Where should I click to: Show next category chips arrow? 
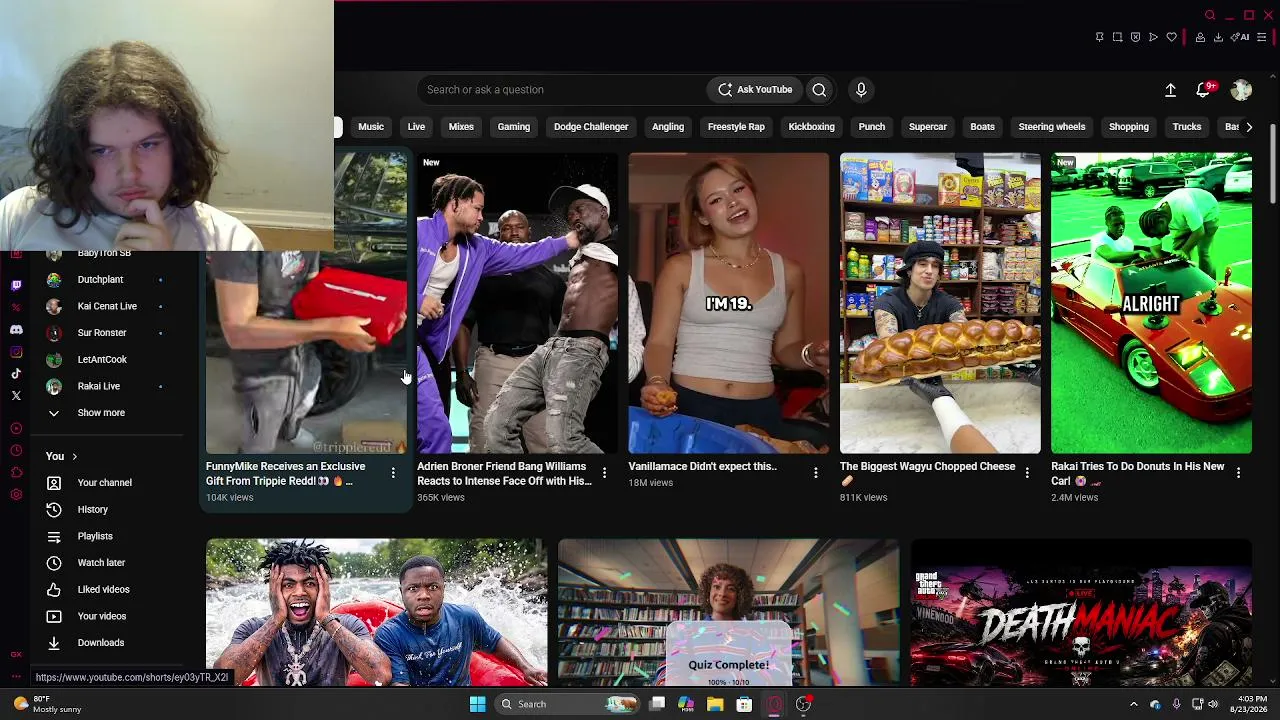click(1249, 127)
